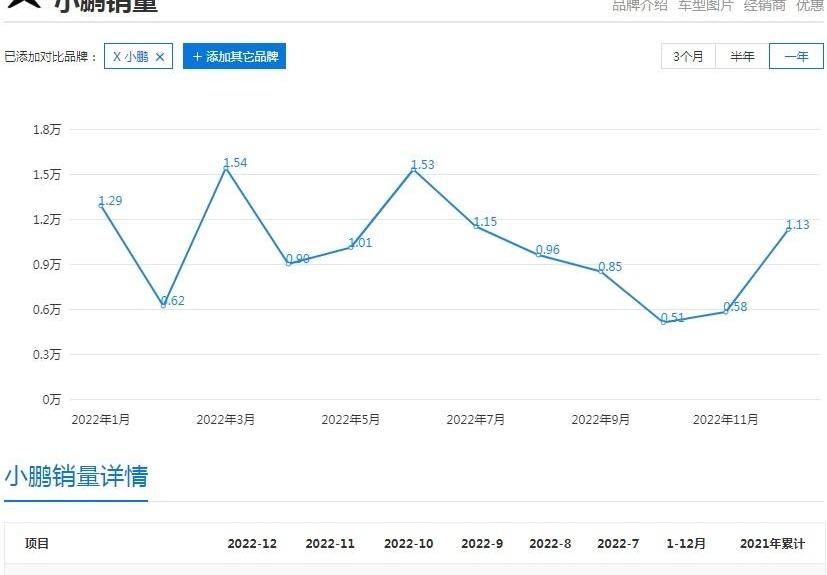Click the 2022-7 column header
827x575 pixels.
tap(618, 543)
